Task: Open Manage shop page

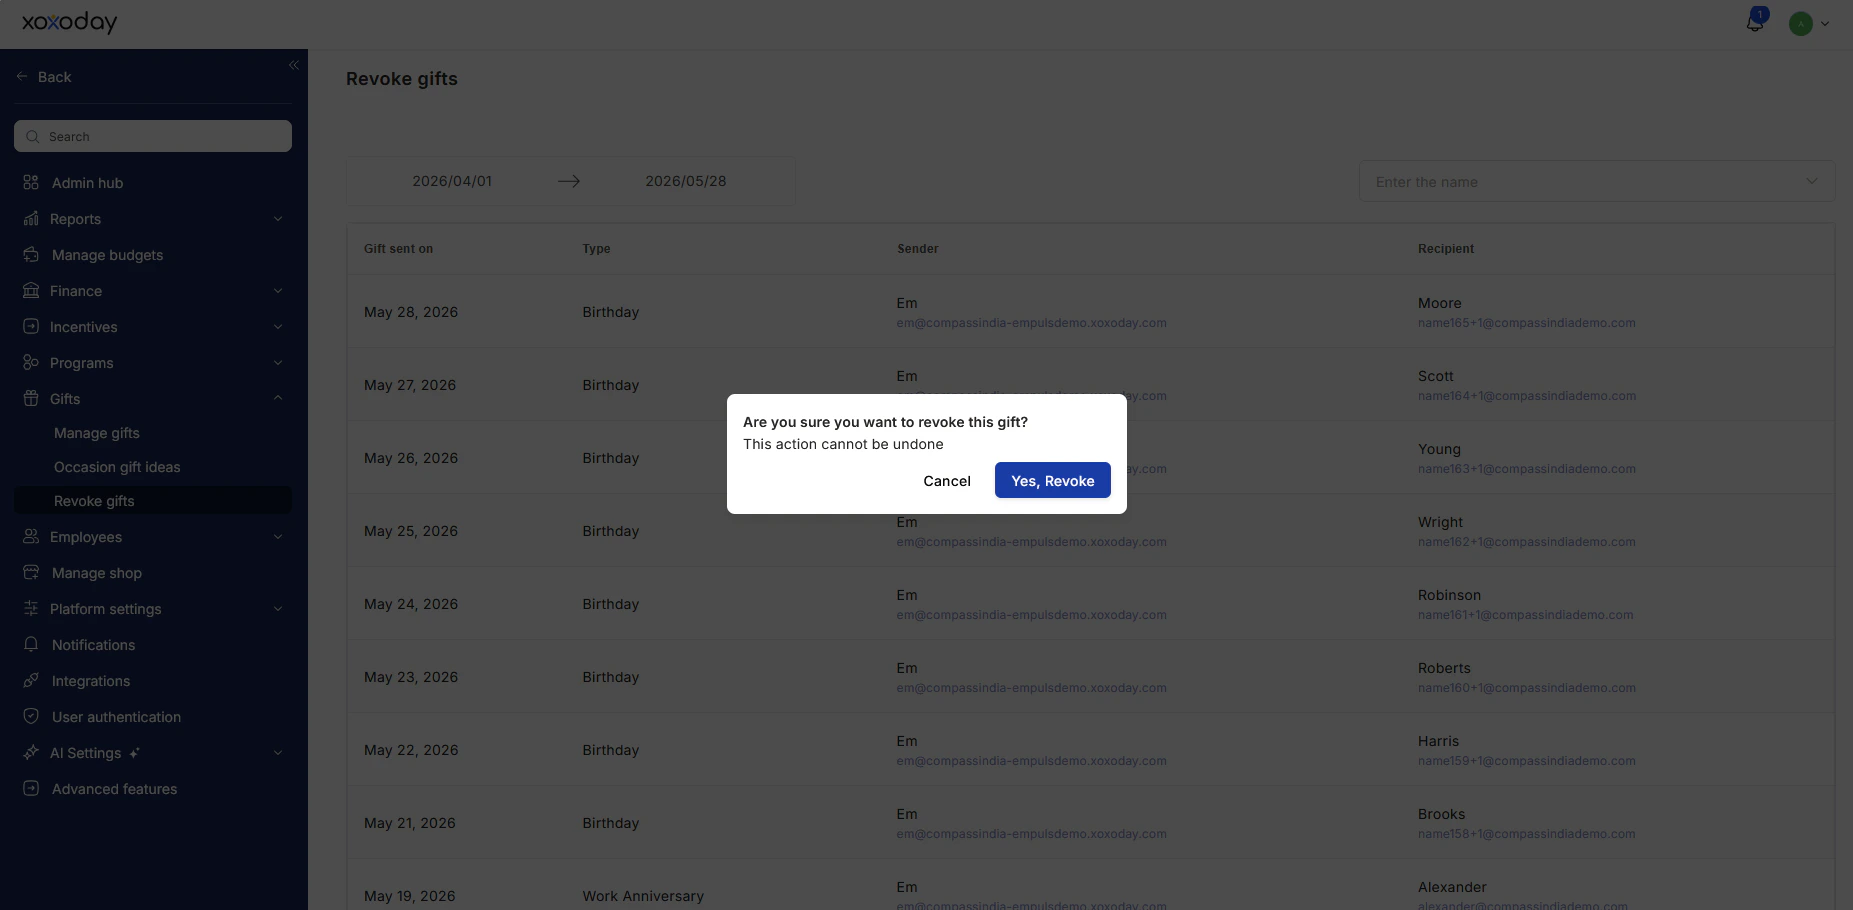Action: pos(97,573)
